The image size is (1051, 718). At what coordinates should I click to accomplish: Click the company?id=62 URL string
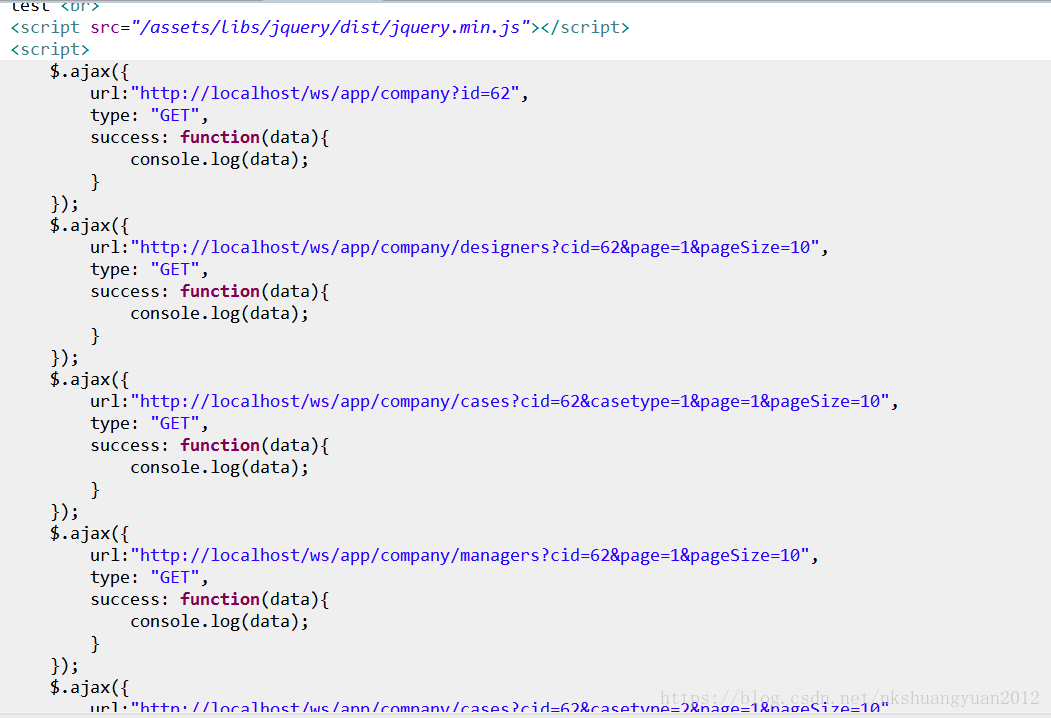point(325,93)
